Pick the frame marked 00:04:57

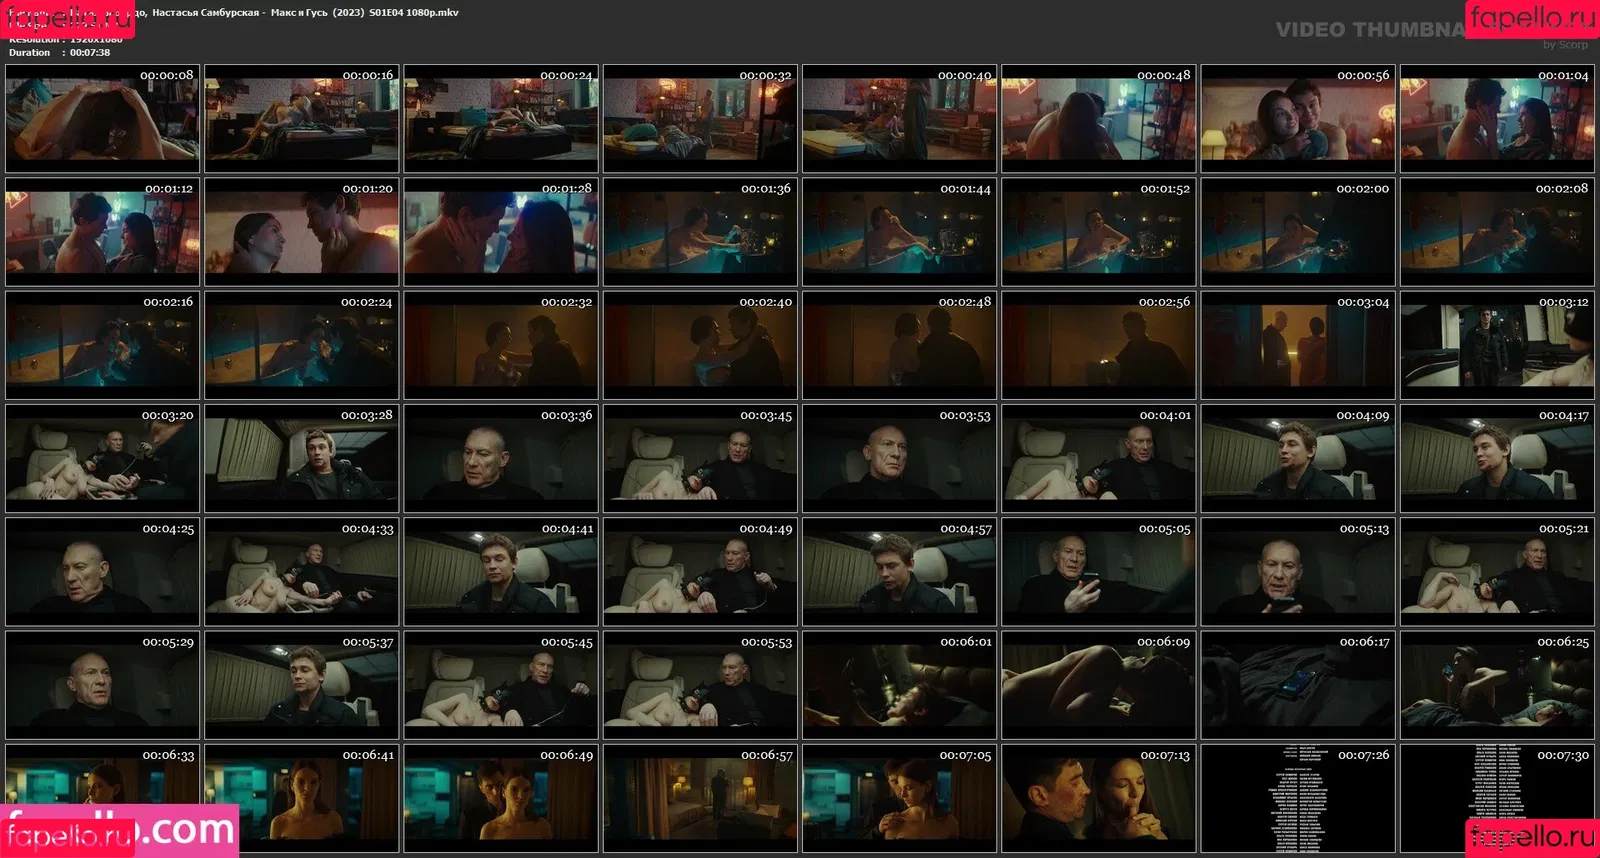(x=899, y=572)
